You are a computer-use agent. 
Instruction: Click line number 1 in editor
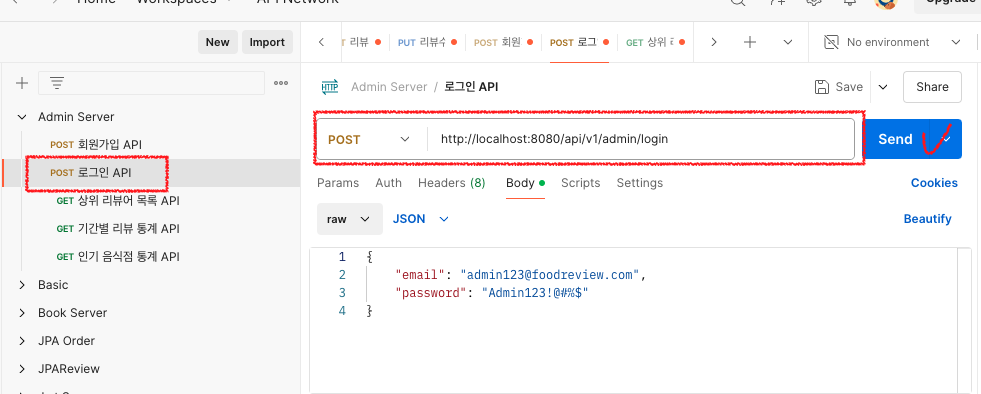tap(342, 256)
